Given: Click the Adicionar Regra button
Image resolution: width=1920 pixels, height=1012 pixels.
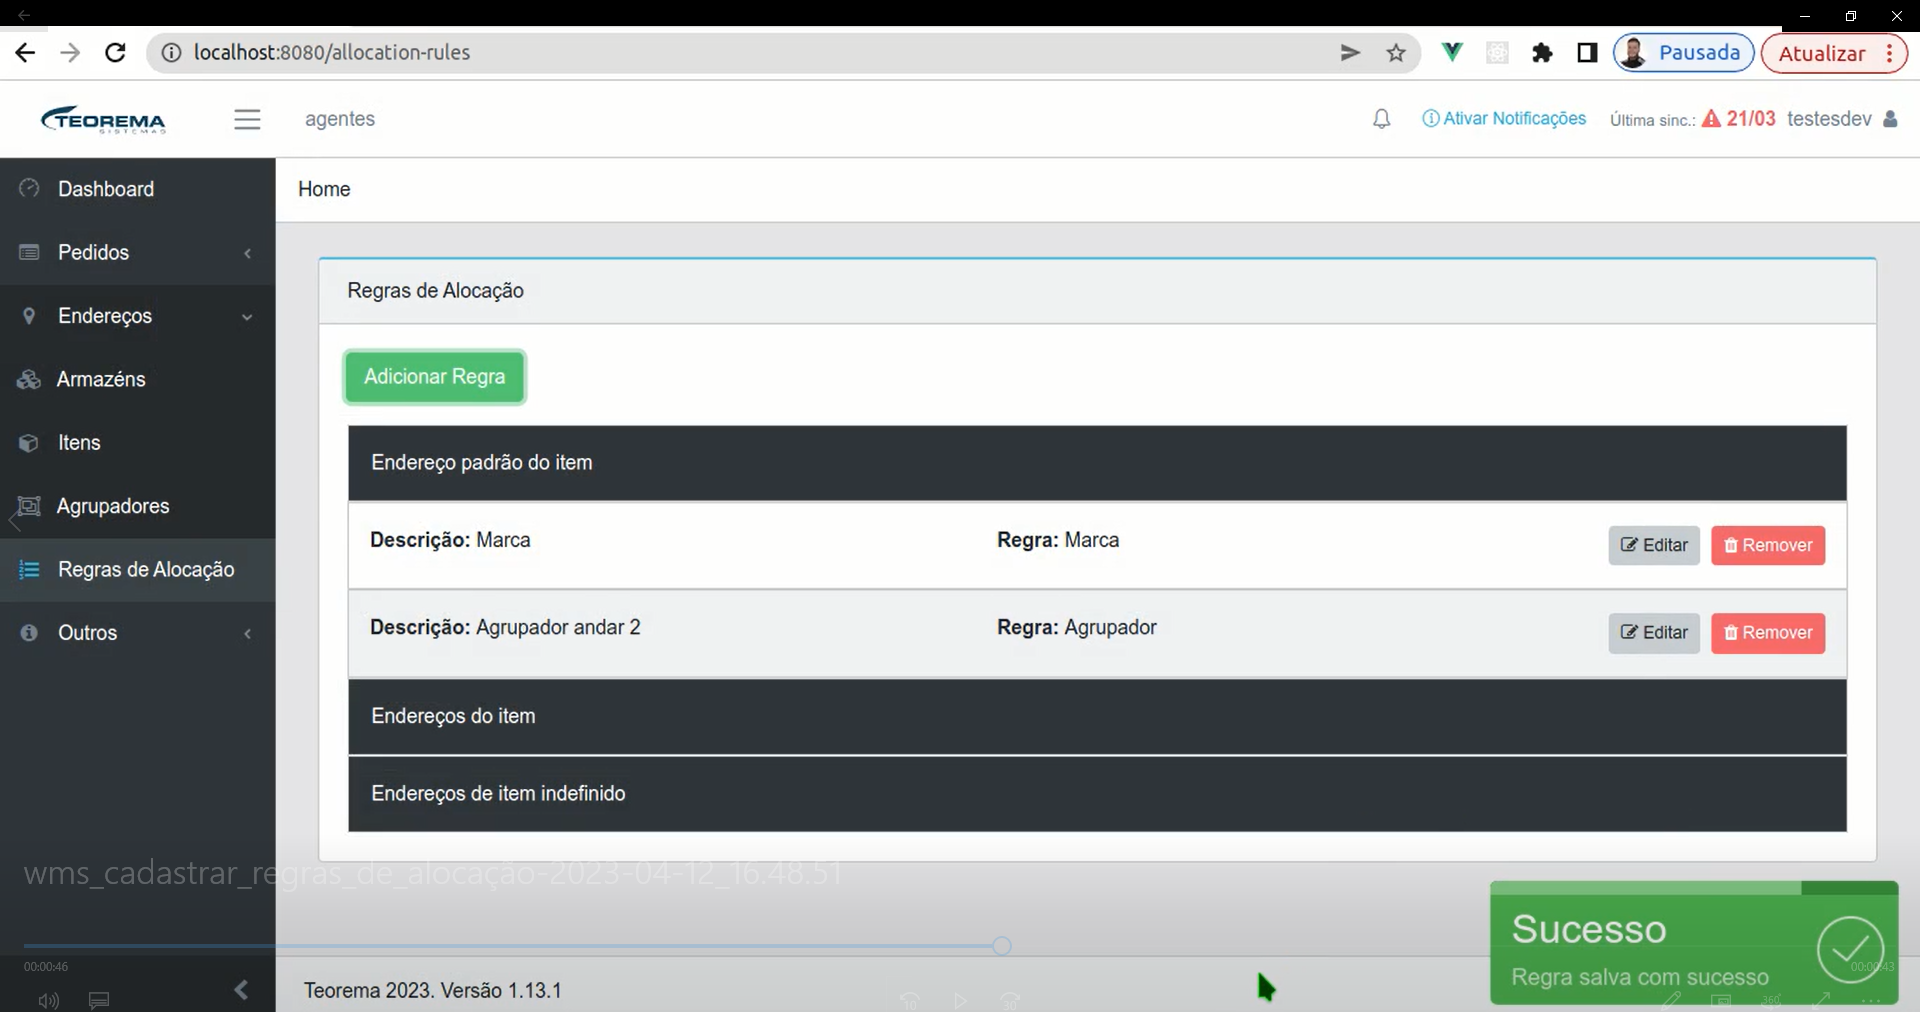Looking at the screenshot, I should (435, 377).
